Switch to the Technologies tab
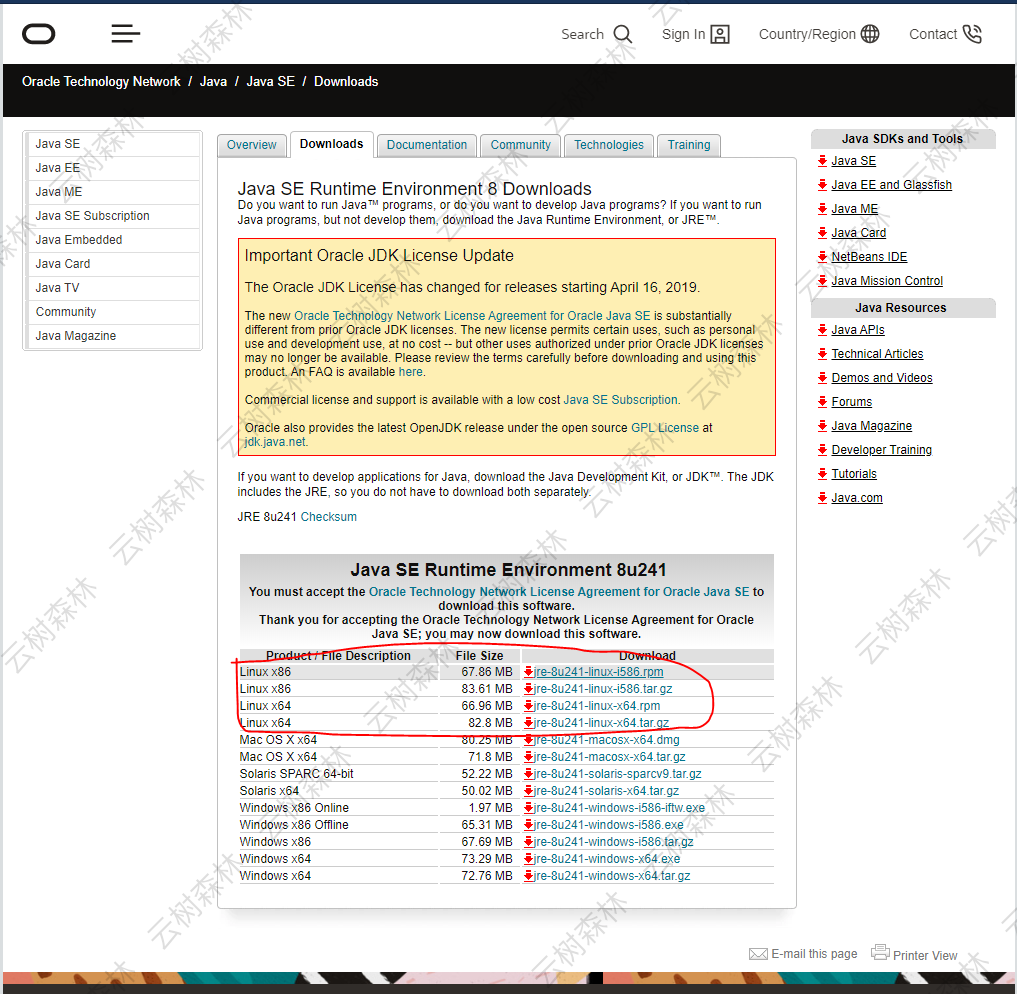1017x994 pixels. [609, 145]
